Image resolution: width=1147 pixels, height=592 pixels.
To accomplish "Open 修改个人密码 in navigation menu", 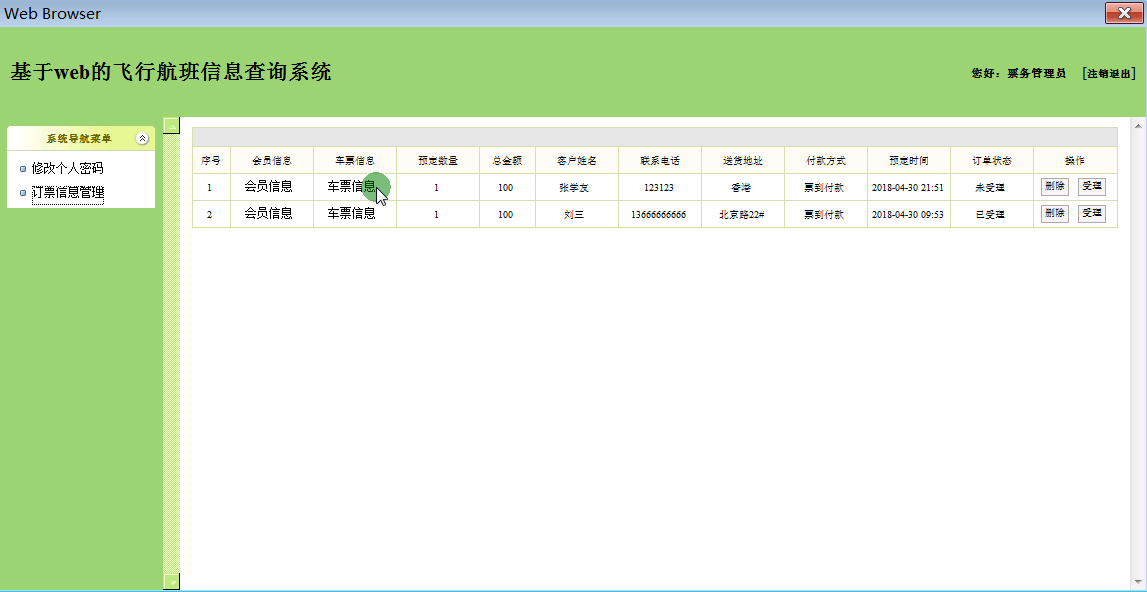I will (67, 168).
